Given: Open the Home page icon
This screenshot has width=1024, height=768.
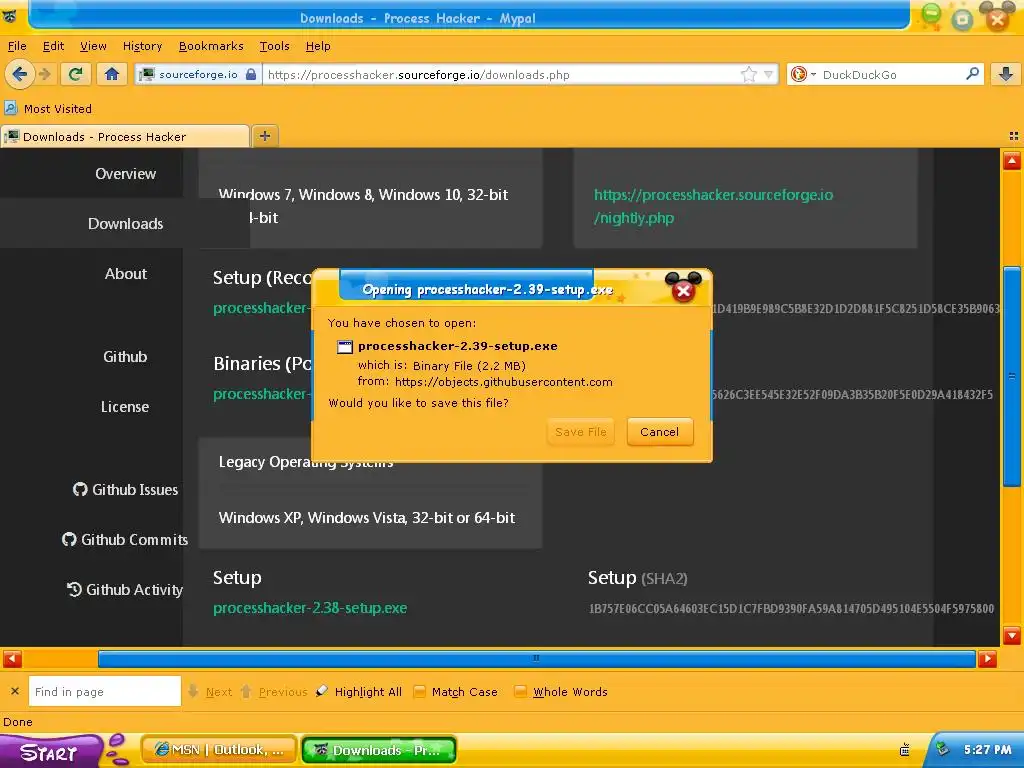Looking at the screenshot, I should (112, 74).
